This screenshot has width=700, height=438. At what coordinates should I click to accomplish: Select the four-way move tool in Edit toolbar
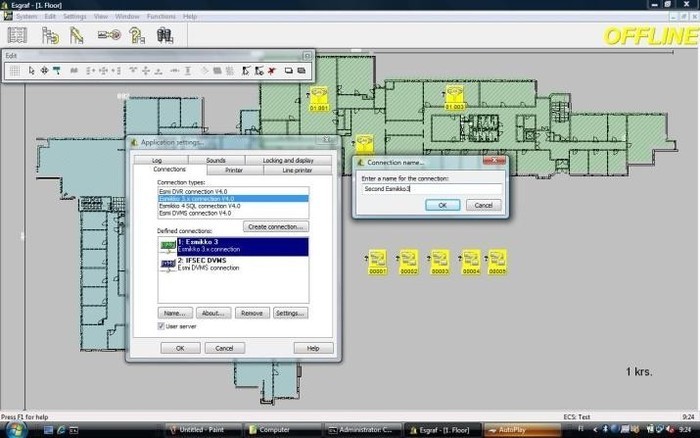(x=44, y=71)
